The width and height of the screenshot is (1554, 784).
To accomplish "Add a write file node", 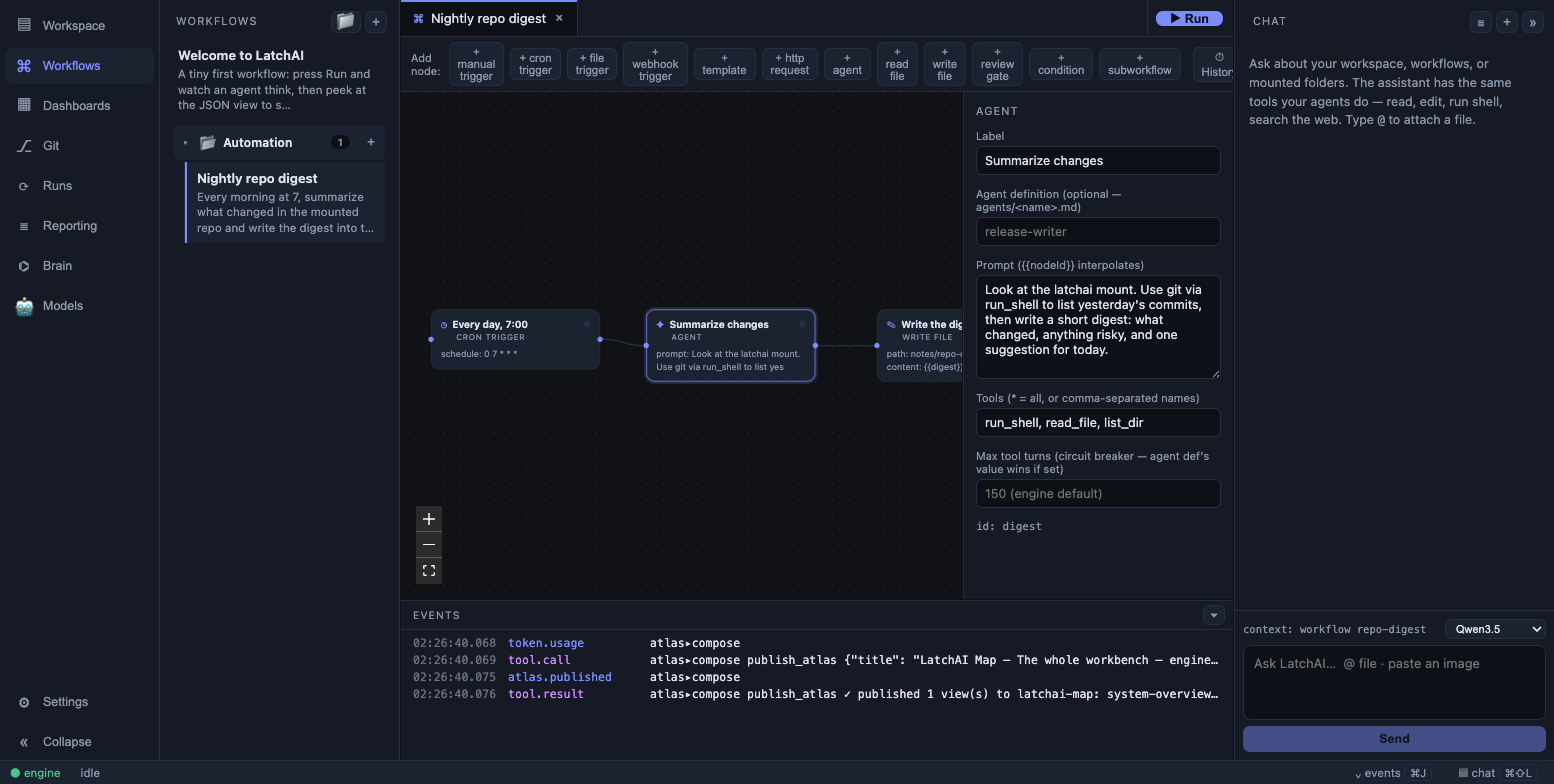I will pyautogui.click(x=944, y=64).
